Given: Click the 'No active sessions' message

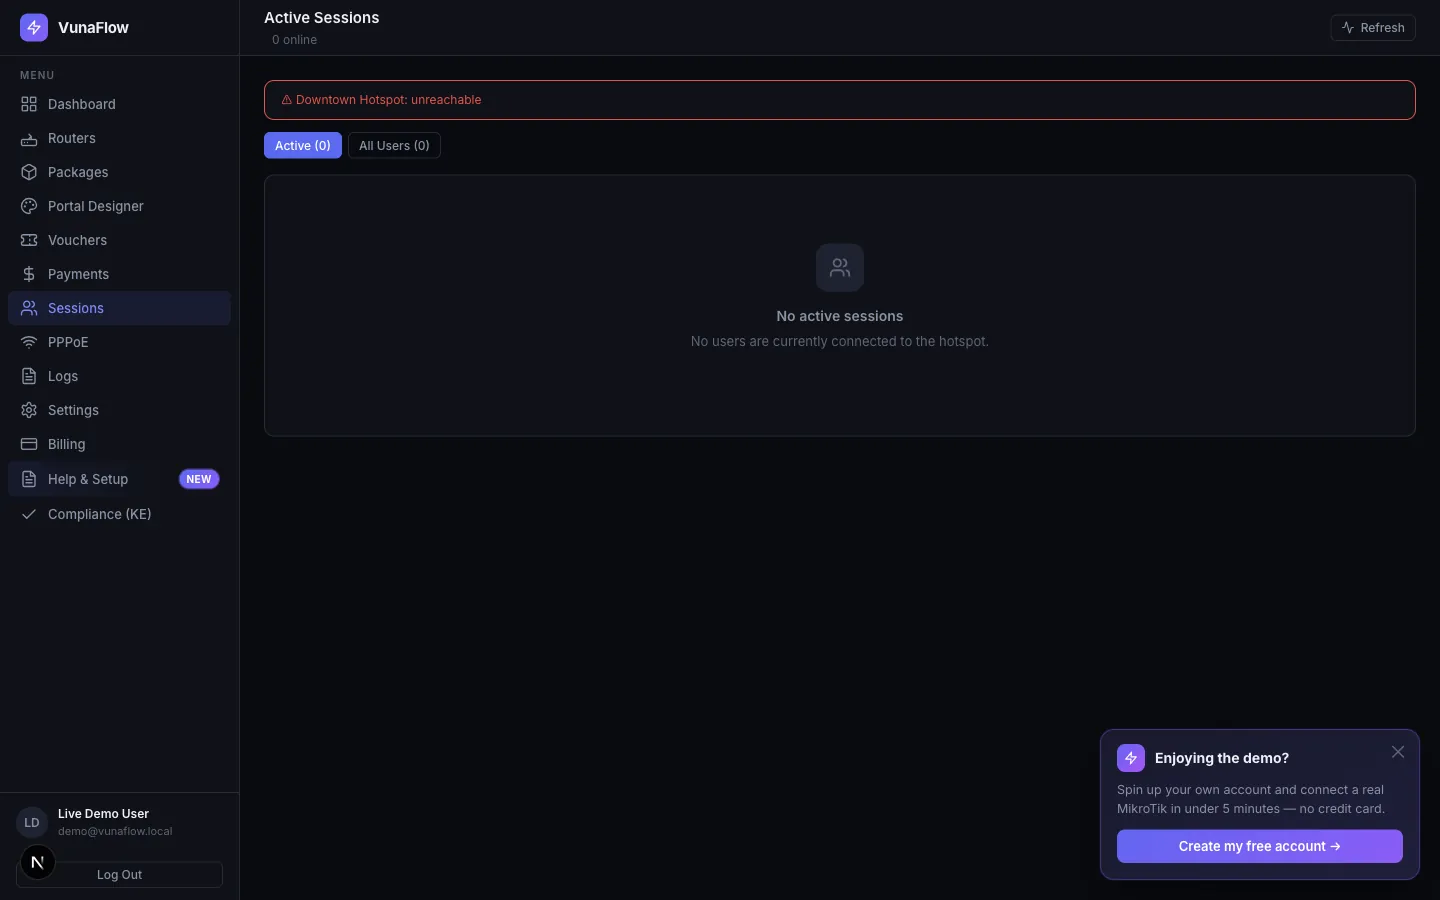Looking at the screenshot, I should 840,316.
